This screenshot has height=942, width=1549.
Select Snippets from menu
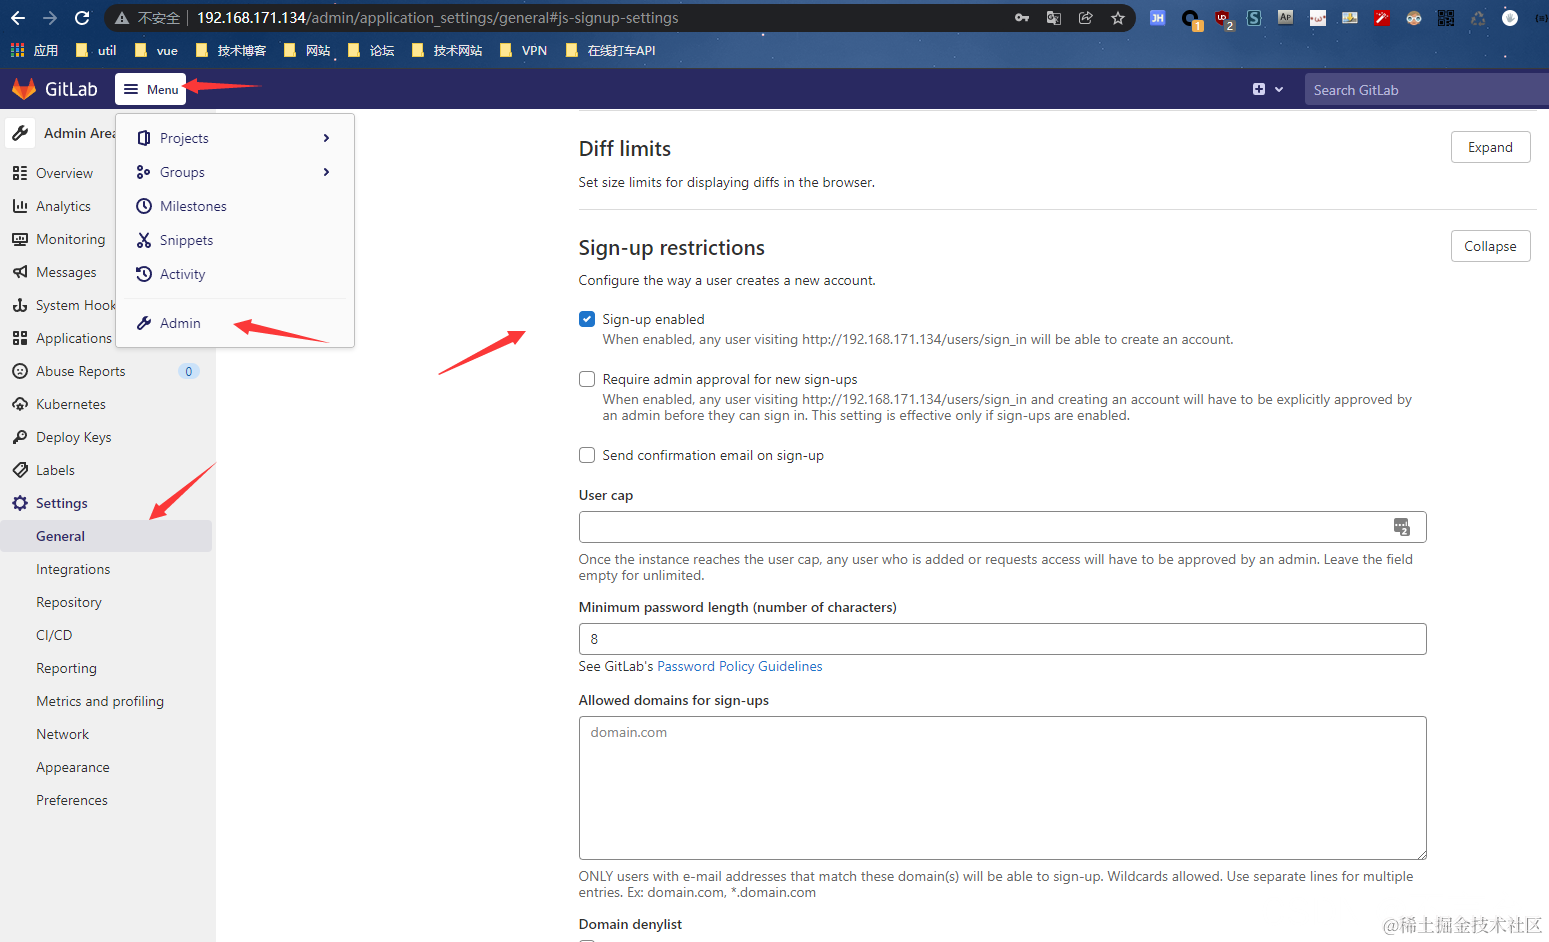[x=235, y=240]
